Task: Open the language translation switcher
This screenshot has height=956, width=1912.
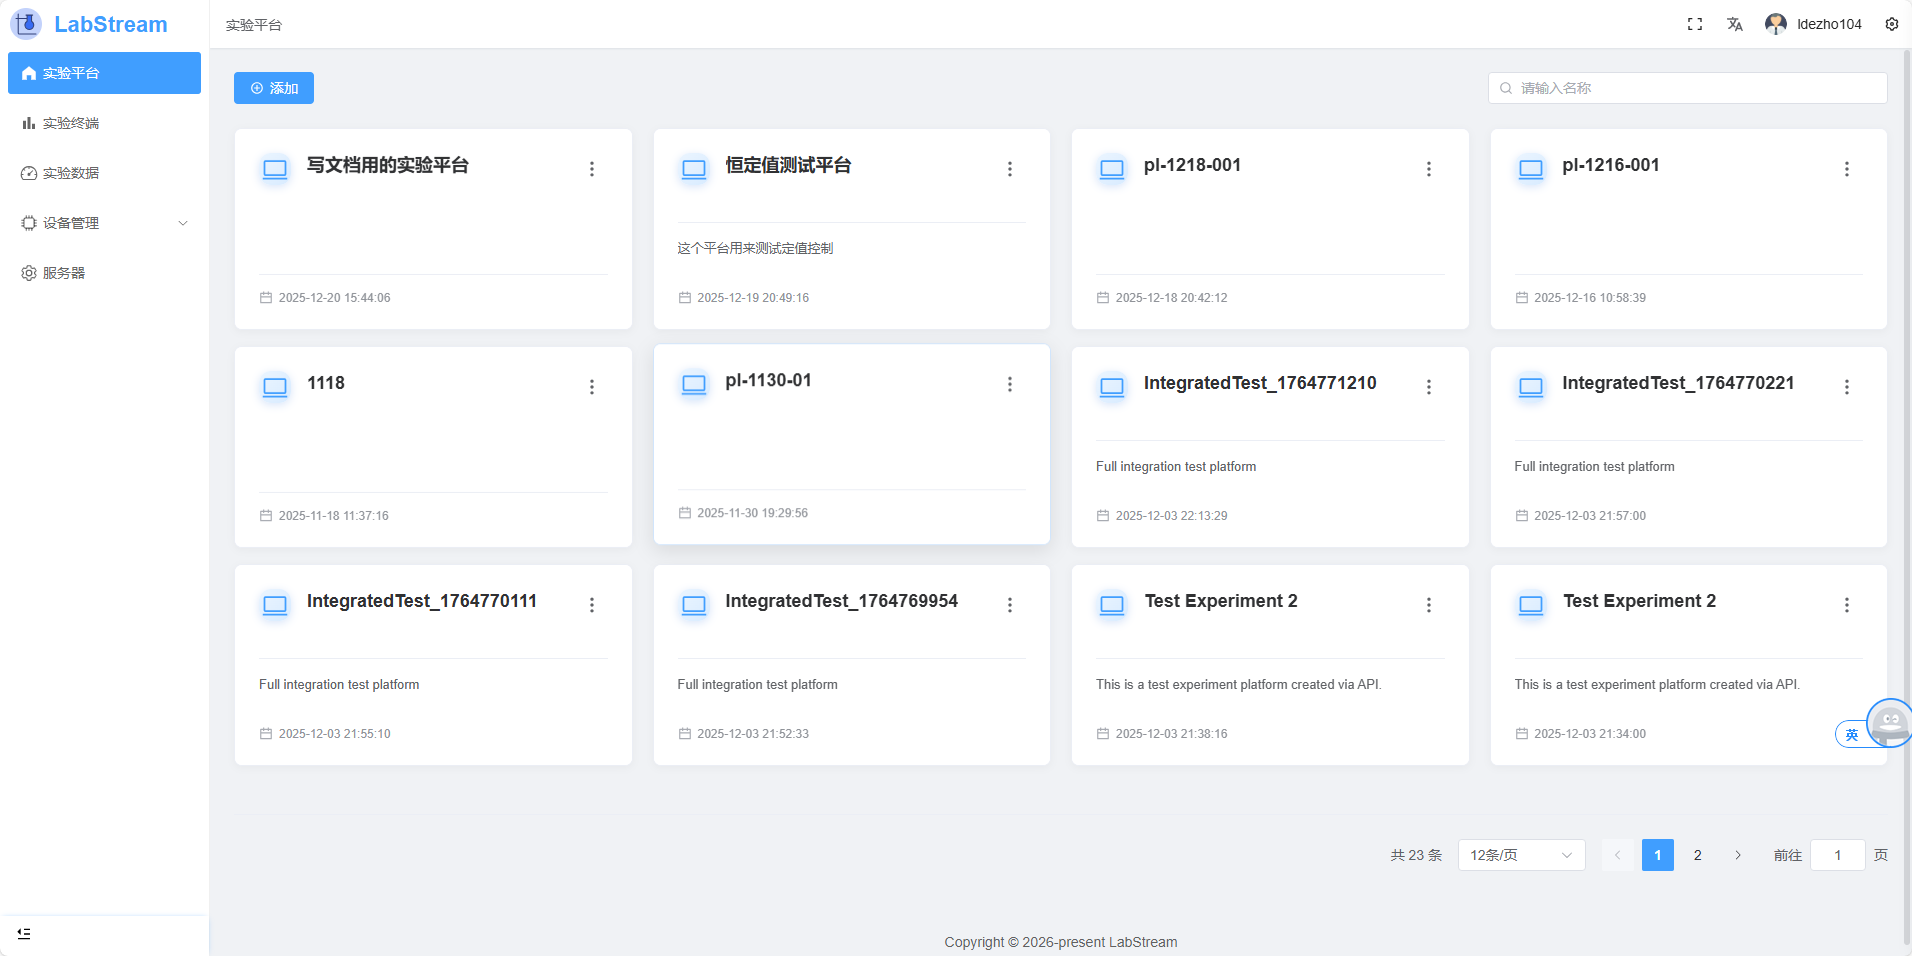Action: click(x=1734, y=24)
